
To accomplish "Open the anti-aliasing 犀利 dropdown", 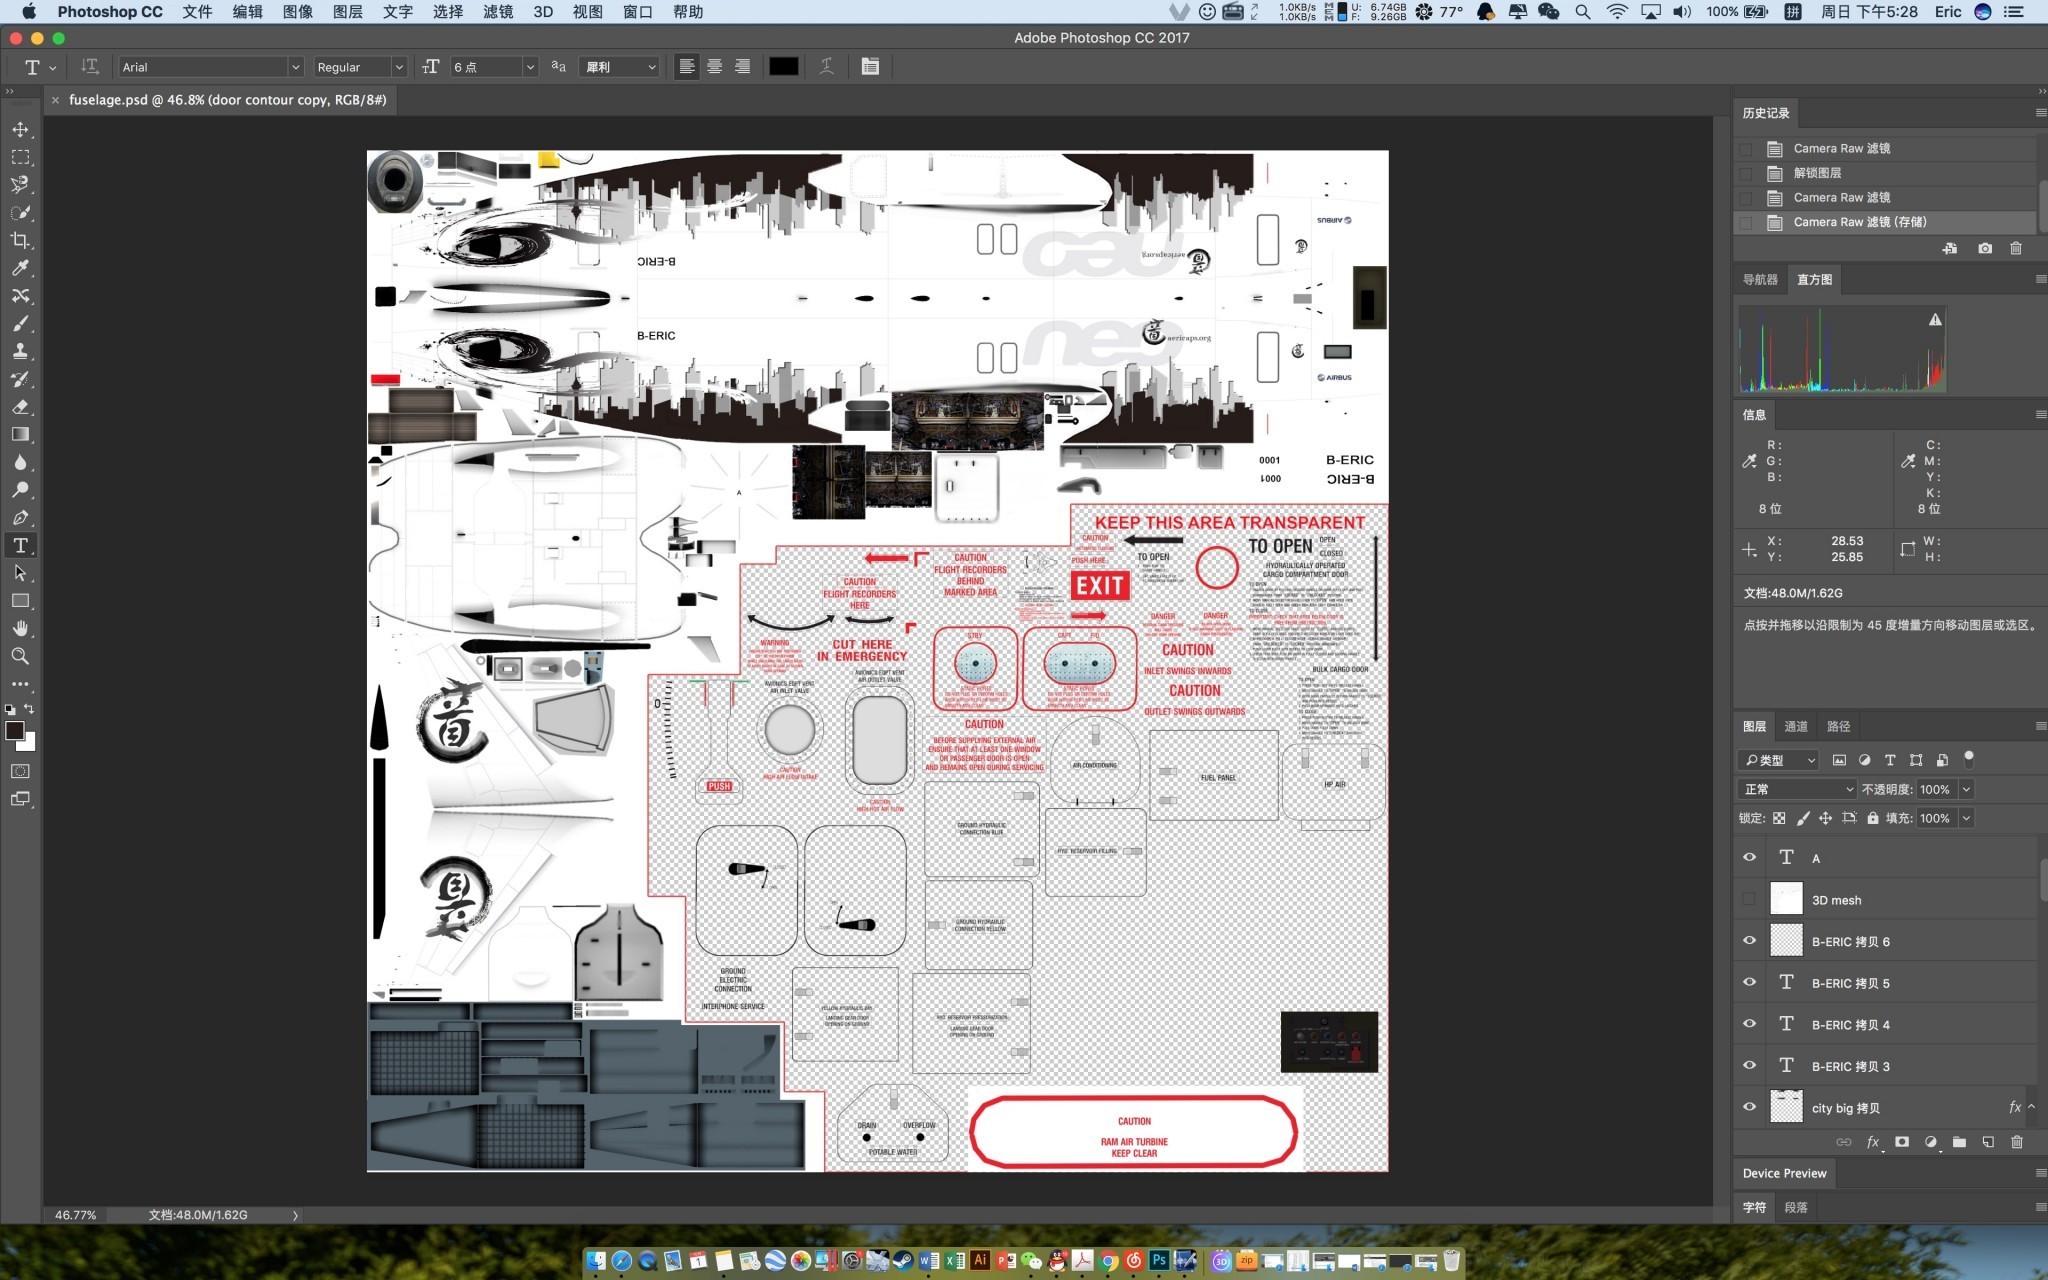I will point(620,67).
